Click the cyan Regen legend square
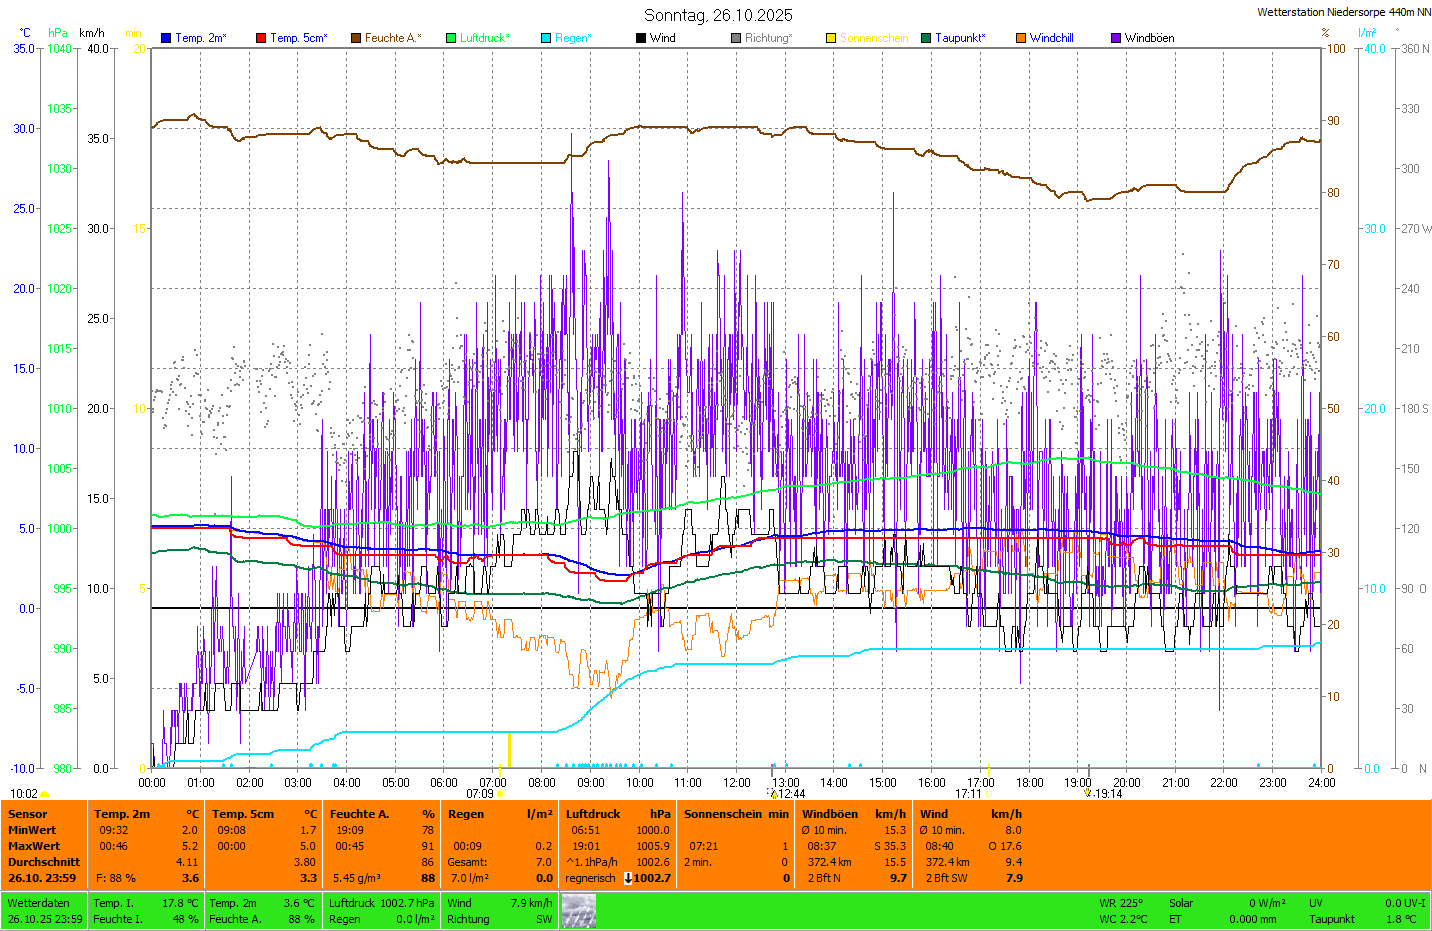The height and width of the screenshot is (931, 1432). [x=546, y=38]
